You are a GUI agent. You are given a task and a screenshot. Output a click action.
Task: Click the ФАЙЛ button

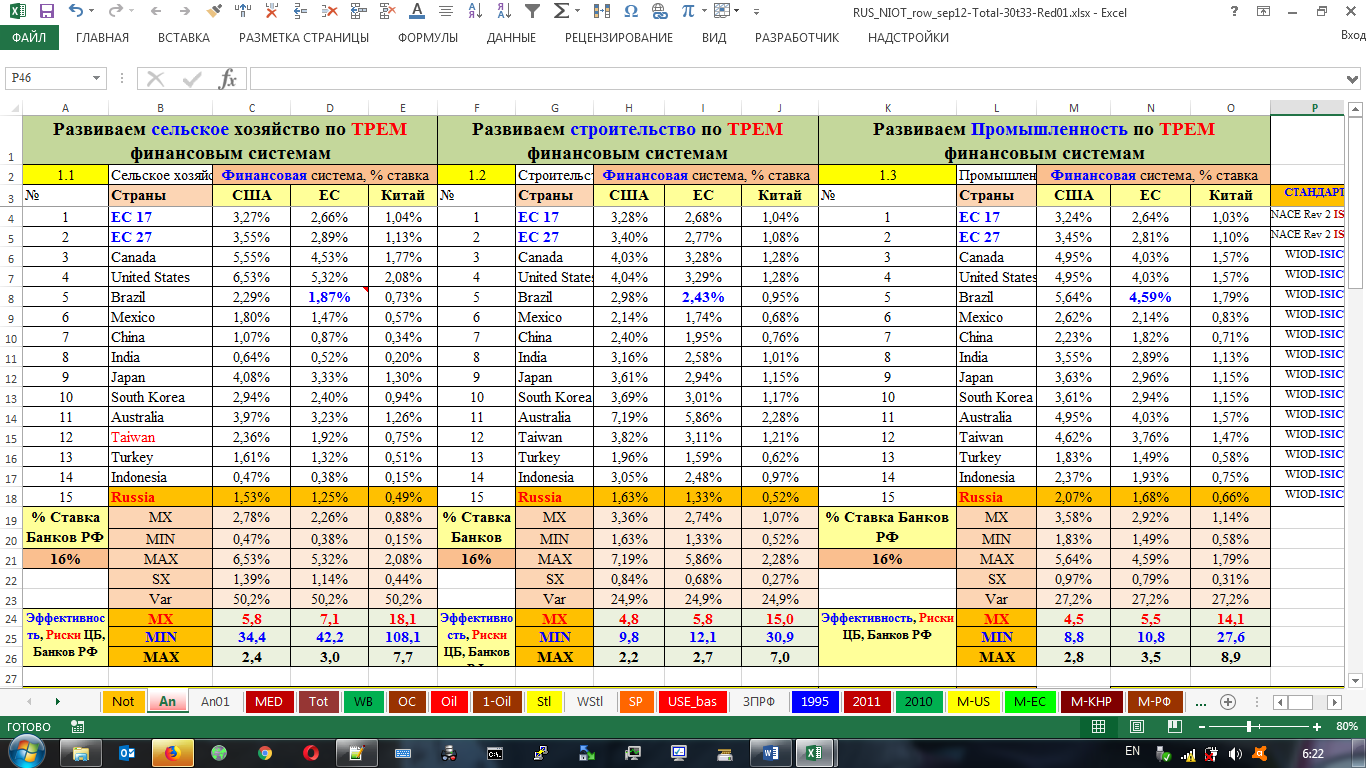click(29, 38)
